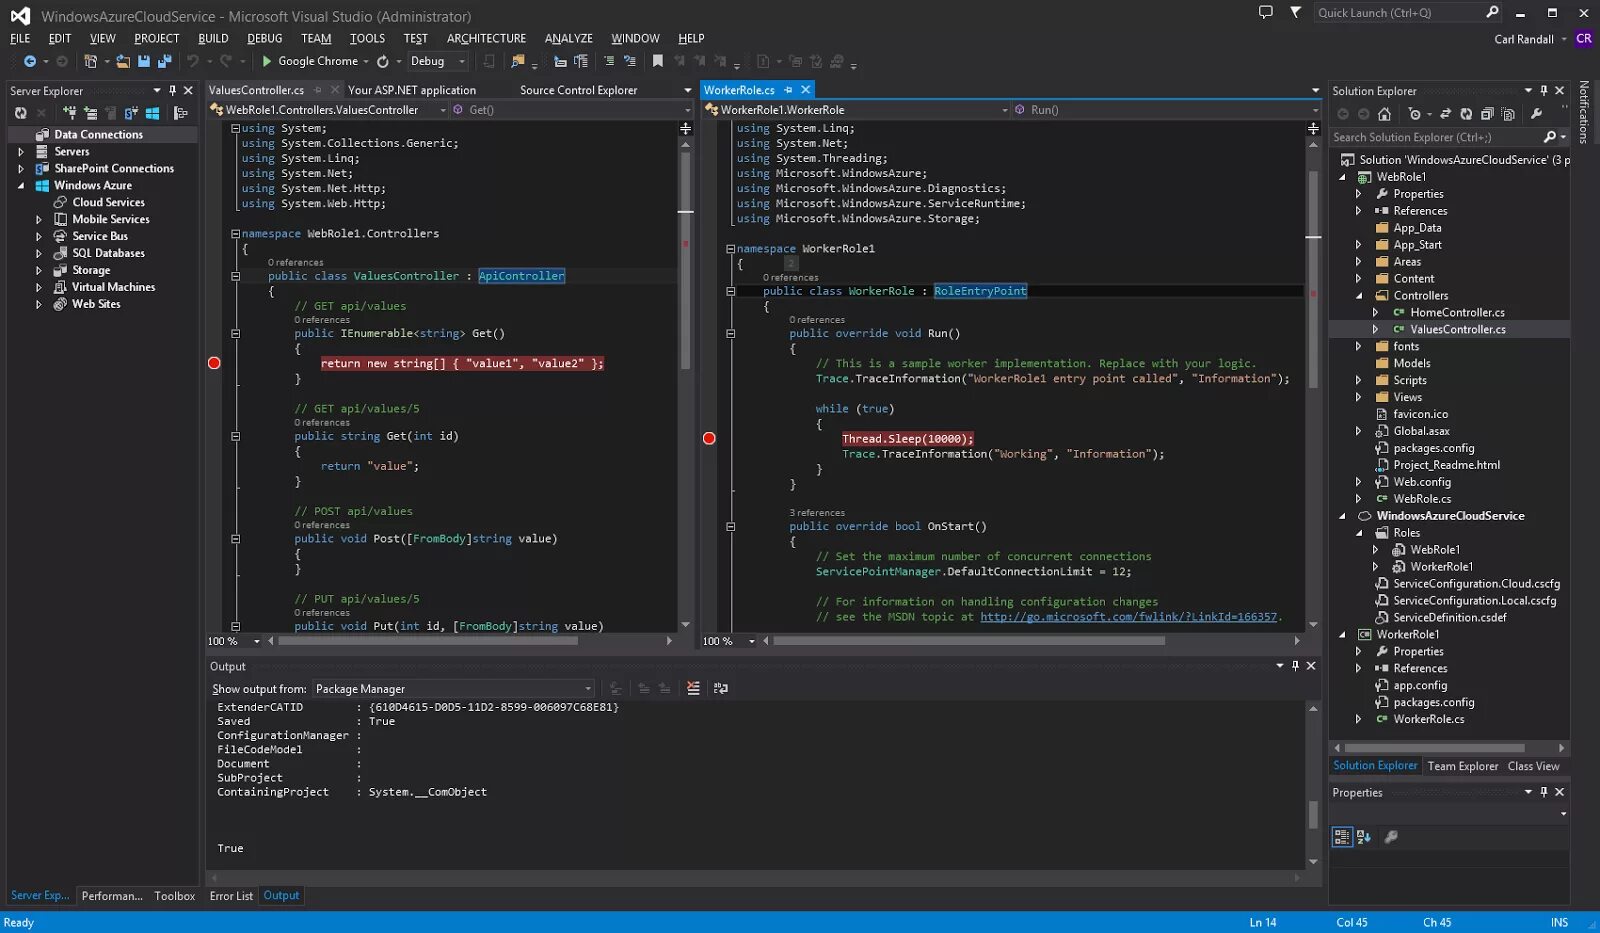
Task: Open the Team Explorer tab
Action: coord(1462,766)
